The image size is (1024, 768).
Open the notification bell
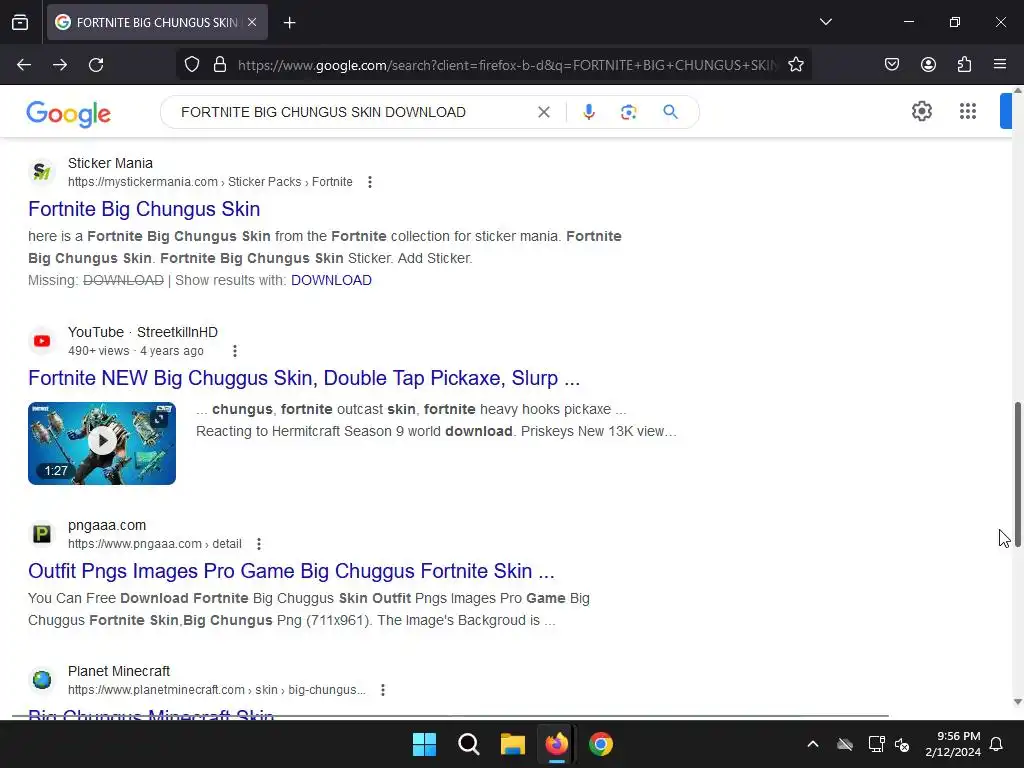[x=996, y=744]
